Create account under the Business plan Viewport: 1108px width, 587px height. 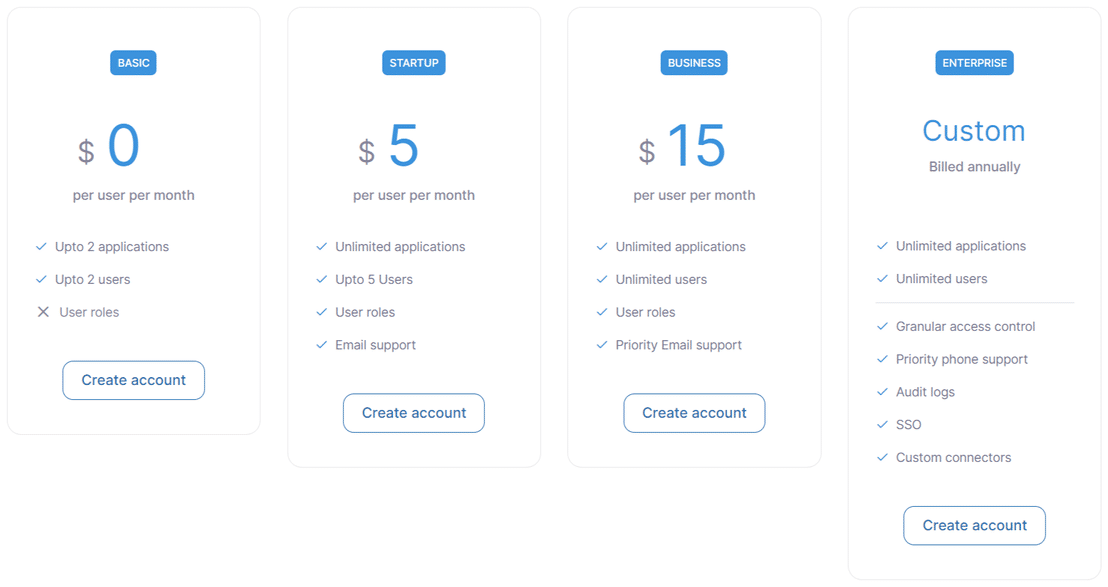tap(694, 413)
